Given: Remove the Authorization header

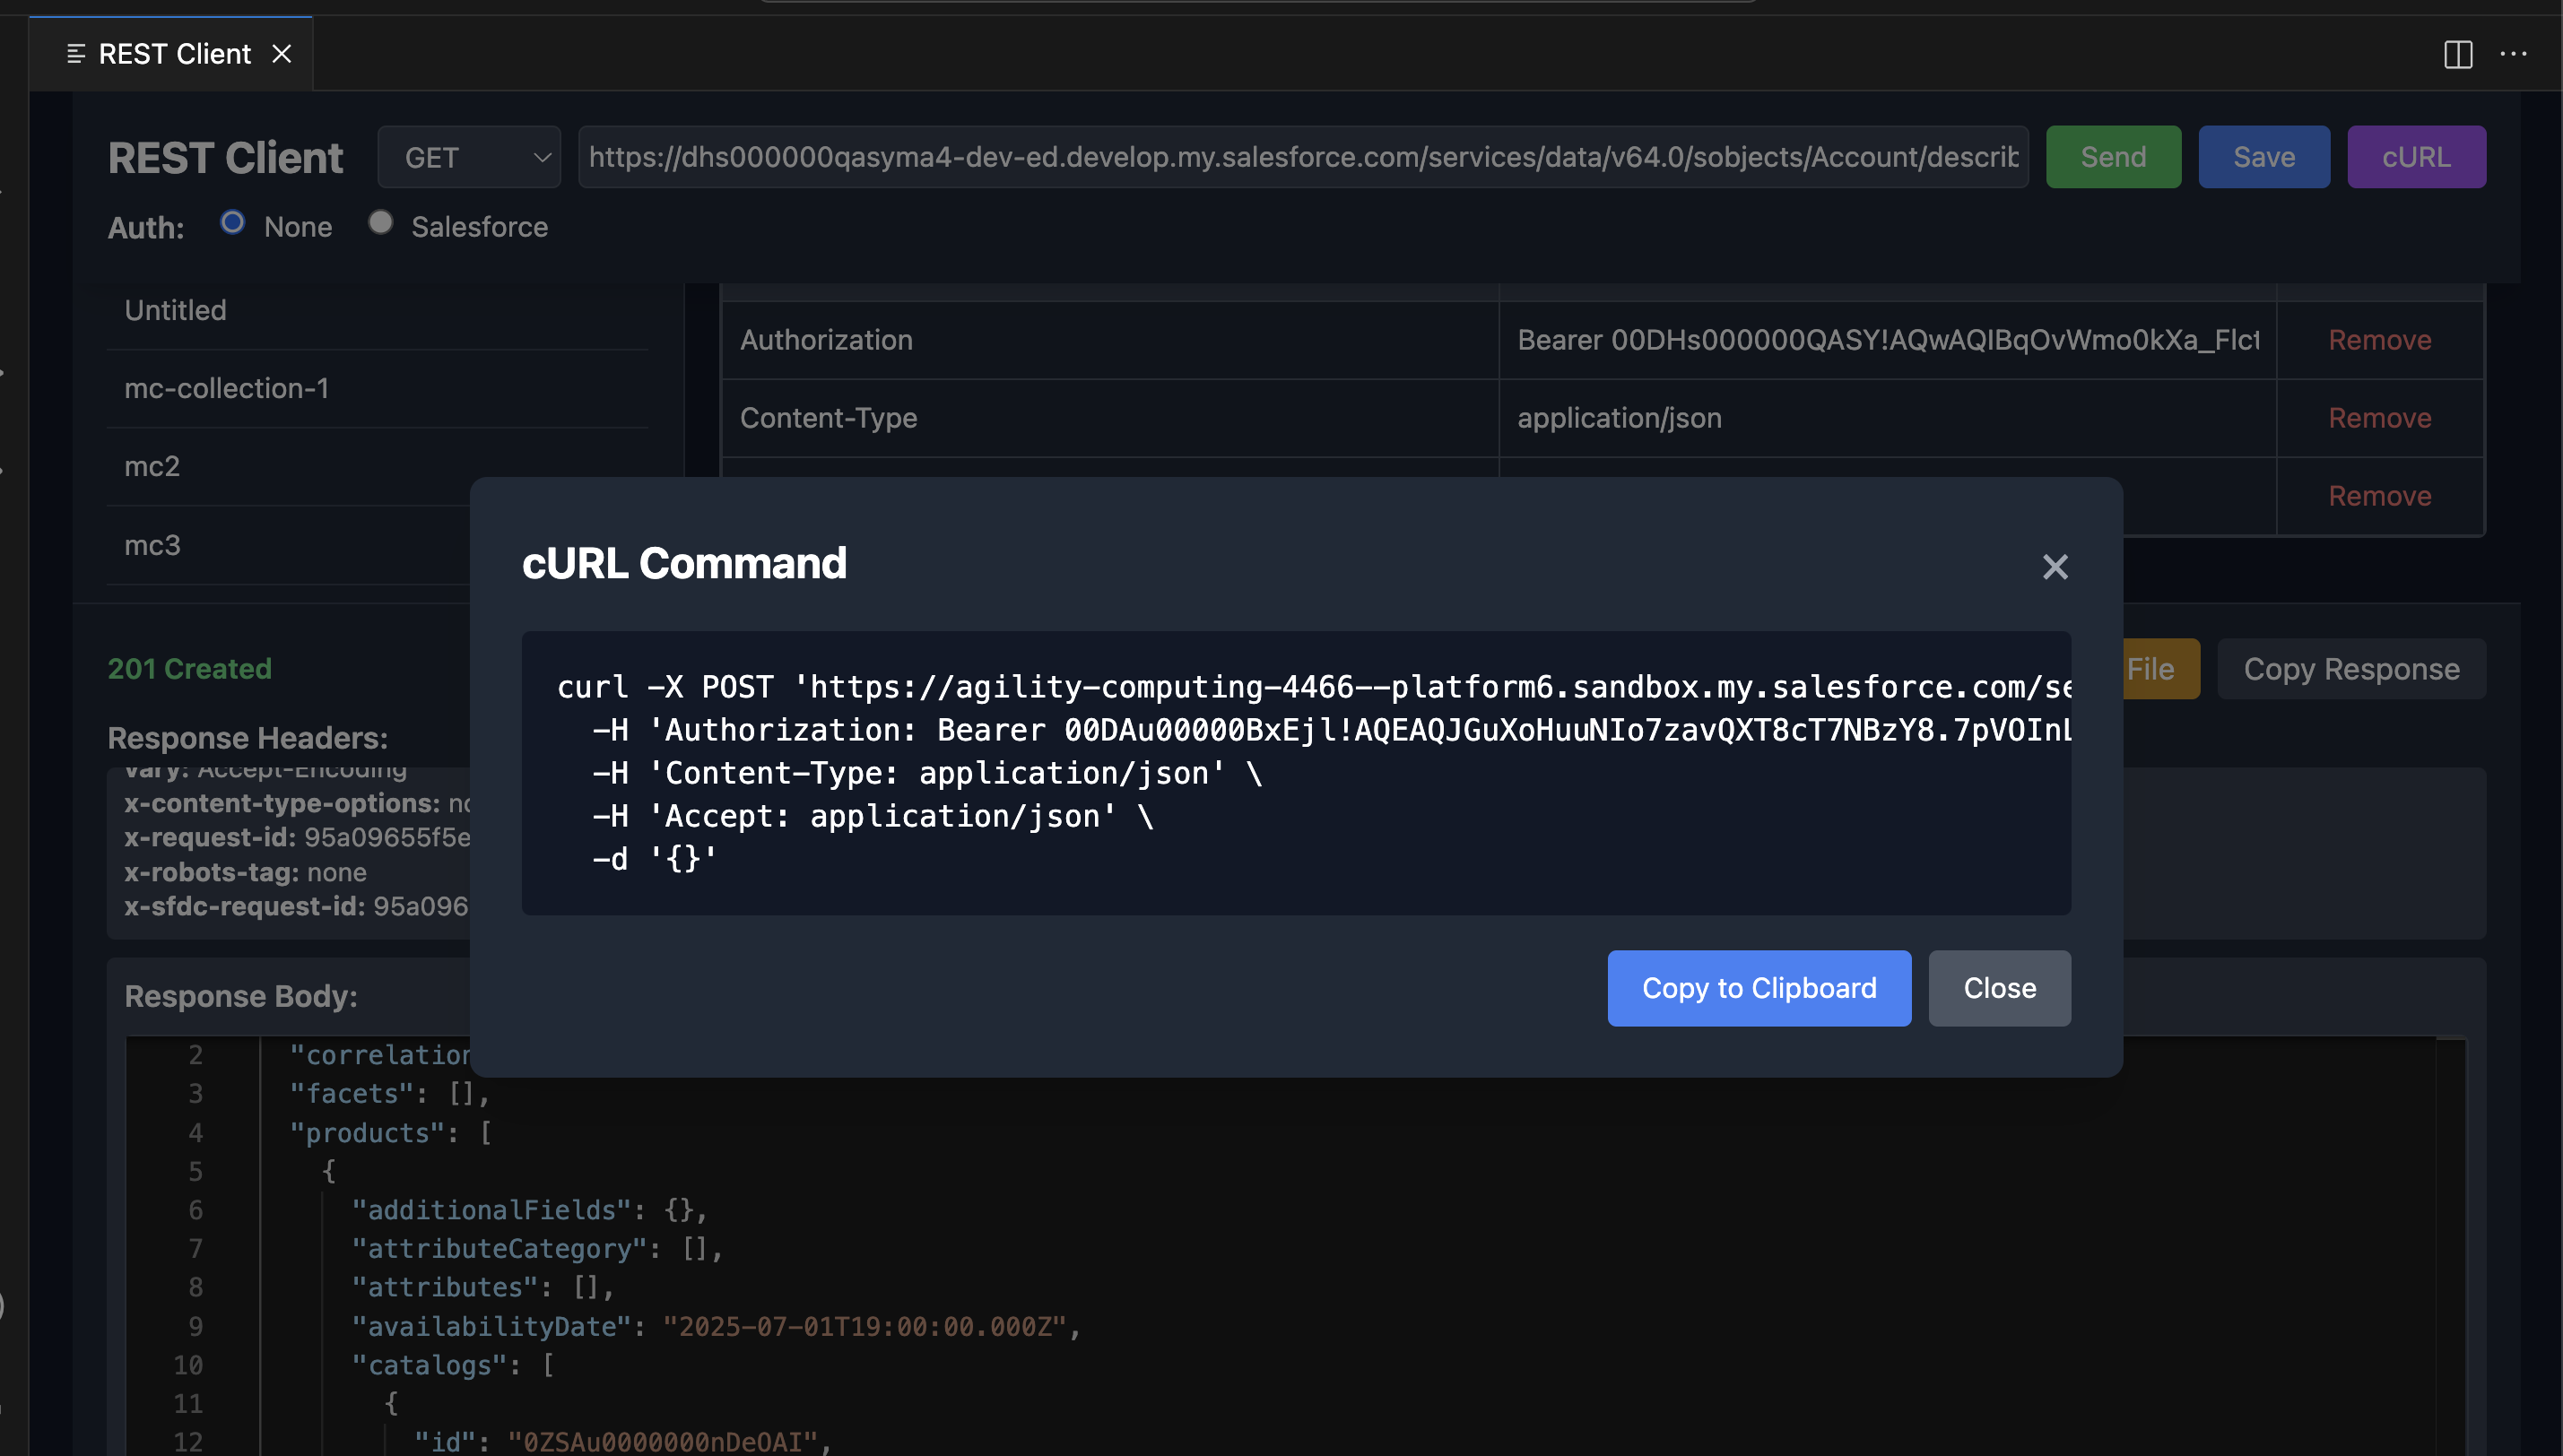Looking at the screenshot, I should [2378, 340].
